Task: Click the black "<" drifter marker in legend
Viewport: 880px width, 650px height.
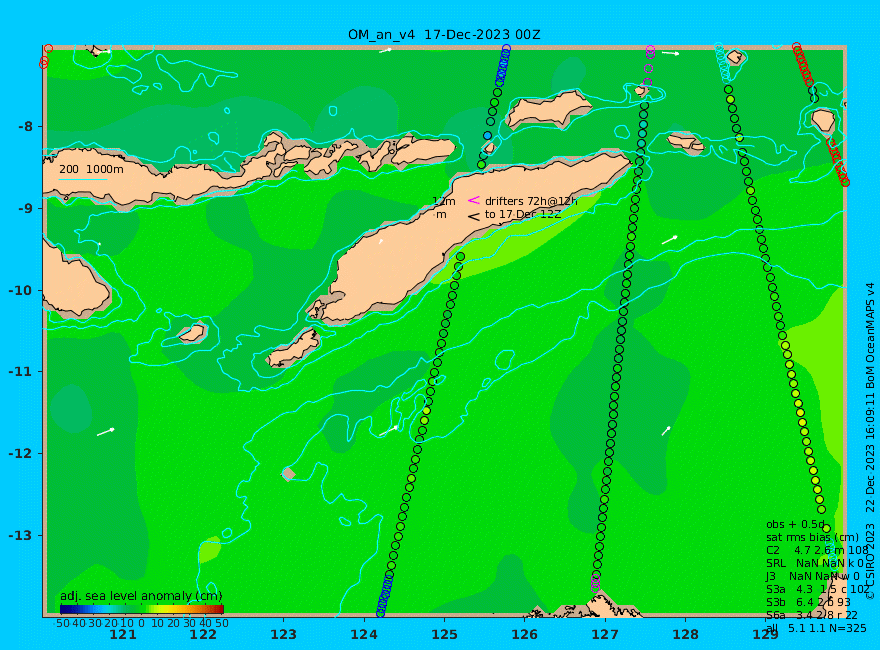Action: coord(474,216)
